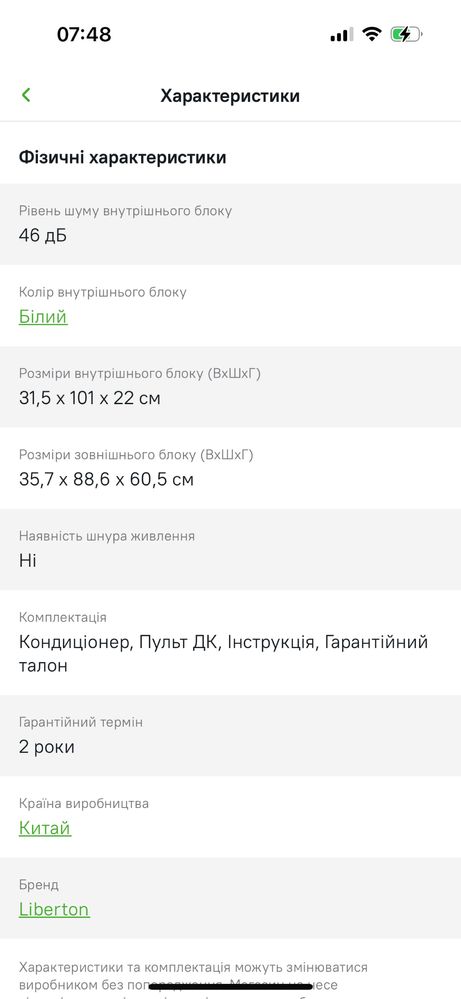Tap the Характеристики page title

pyautogui.click(x=230, y=96)
